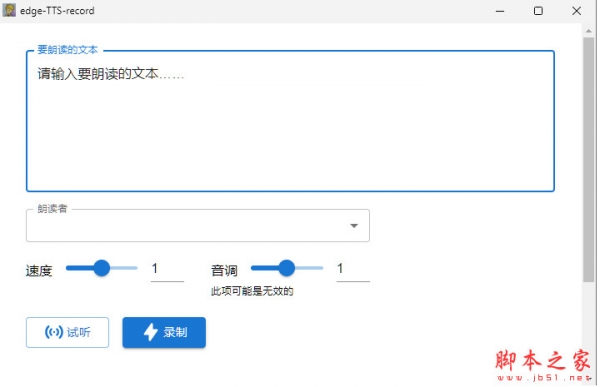Close the edge-TTS-record window
This screenshot has width=600, height=387.
pos(577,11)
